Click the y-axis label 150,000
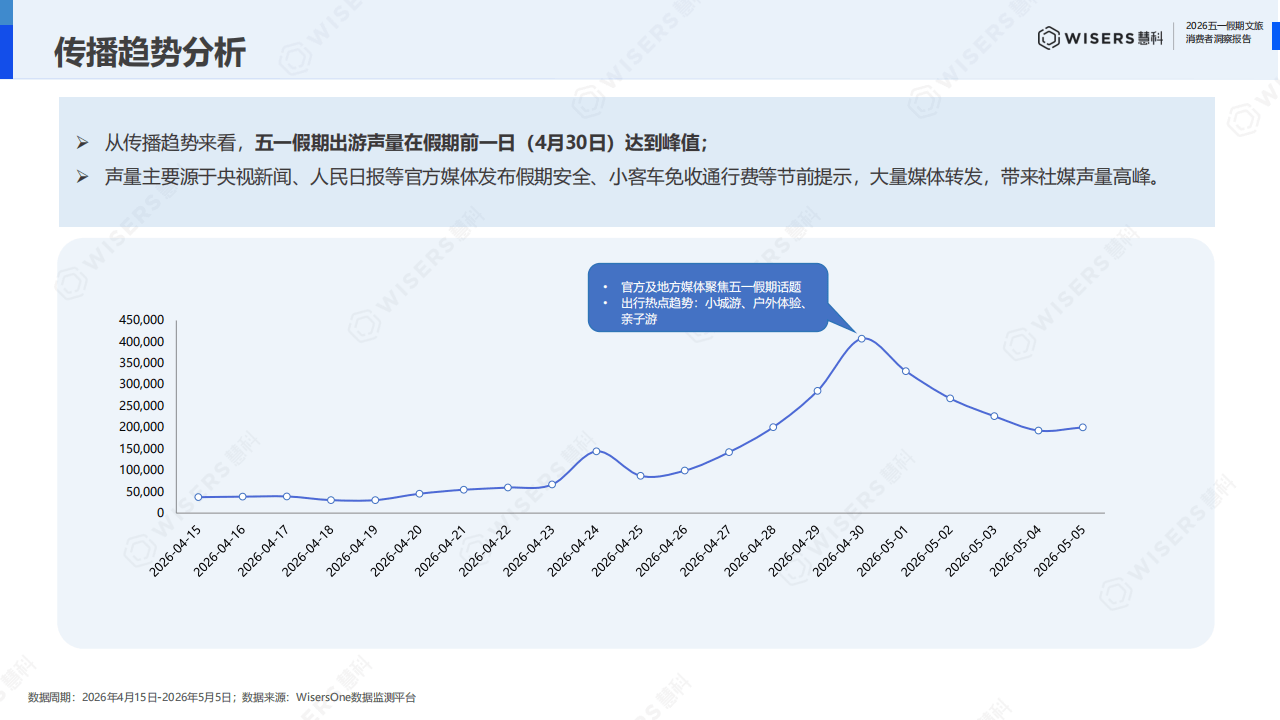Screen dimensions: 1280x720 point(141,448)
